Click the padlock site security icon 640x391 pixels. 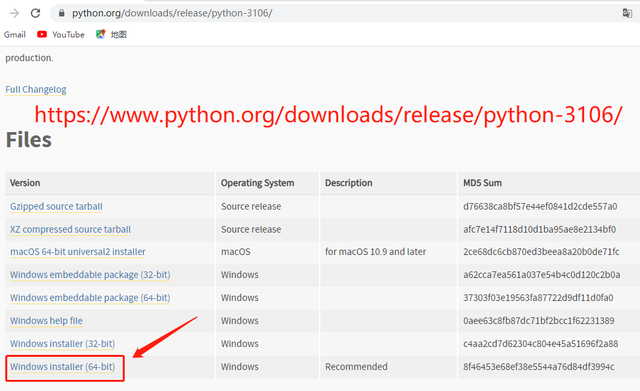click(x=62, y=13)
